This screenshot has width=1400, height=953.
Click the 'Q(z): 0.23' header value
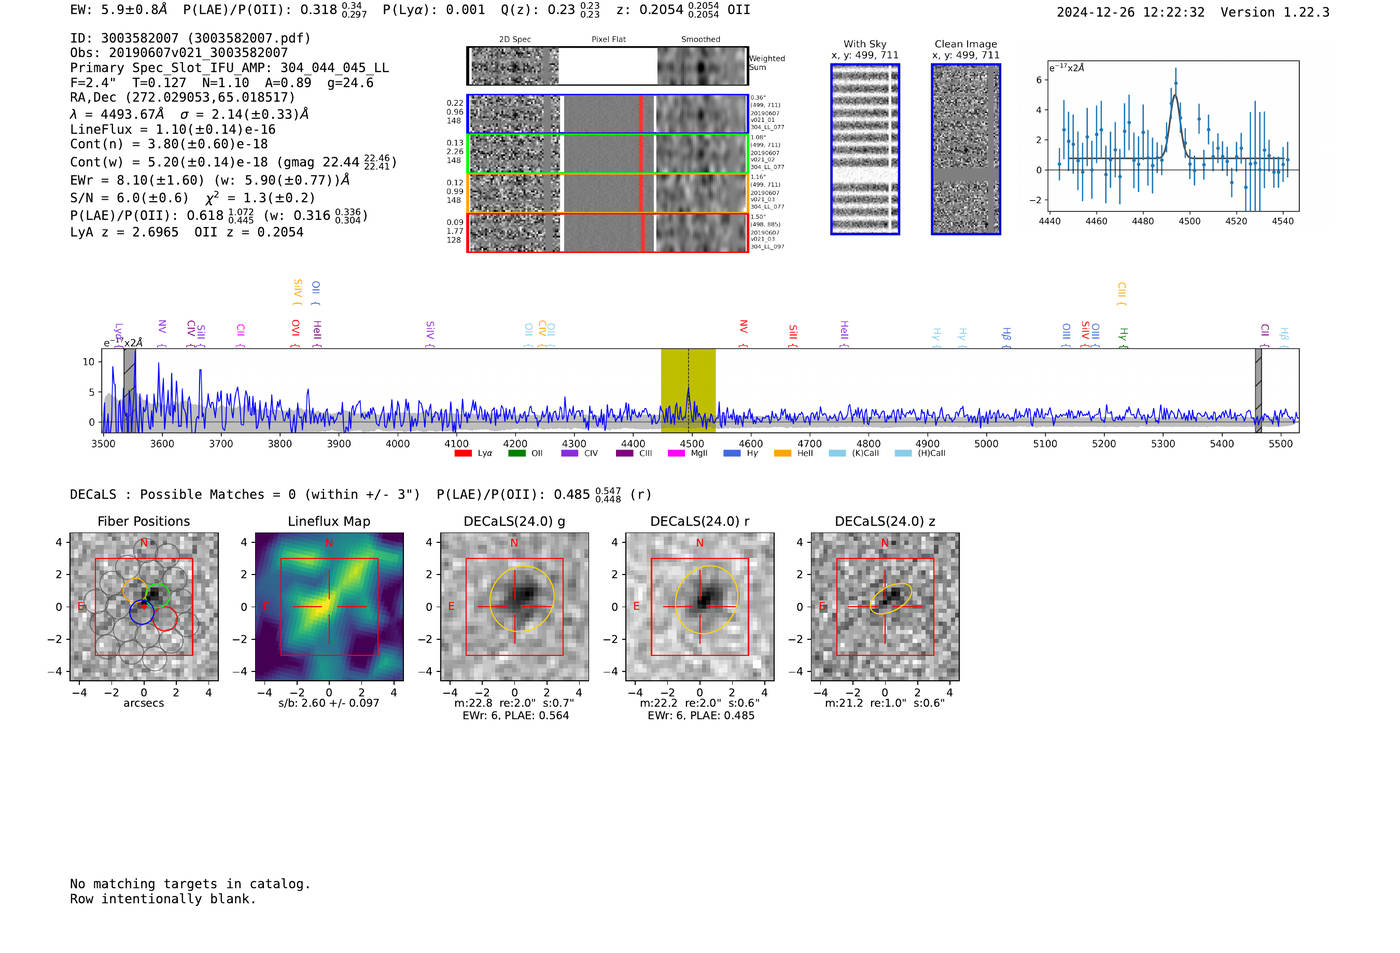549,10
